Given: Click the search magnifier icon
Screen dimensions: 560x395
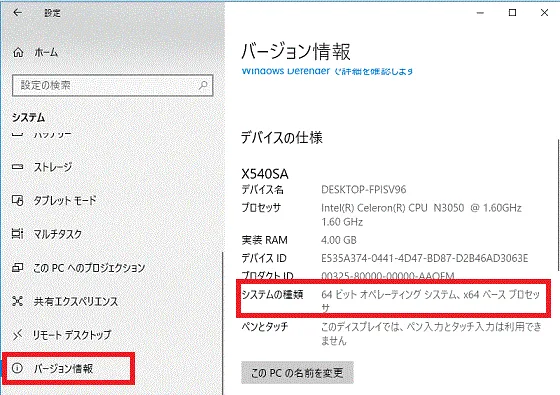Looking at the screenshot, I should pos(203,85).
